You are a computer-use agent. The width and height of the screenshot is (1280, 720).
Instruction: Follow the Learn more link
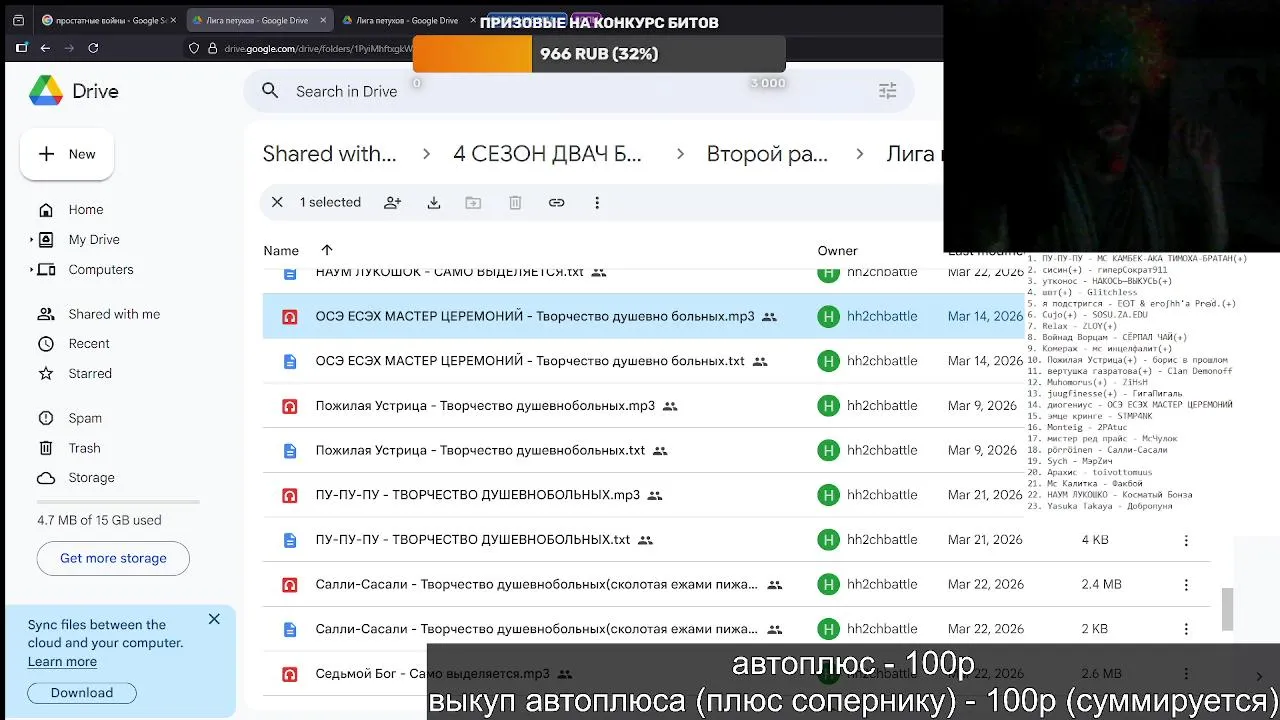pyautogui.click(x=62, y=662)
